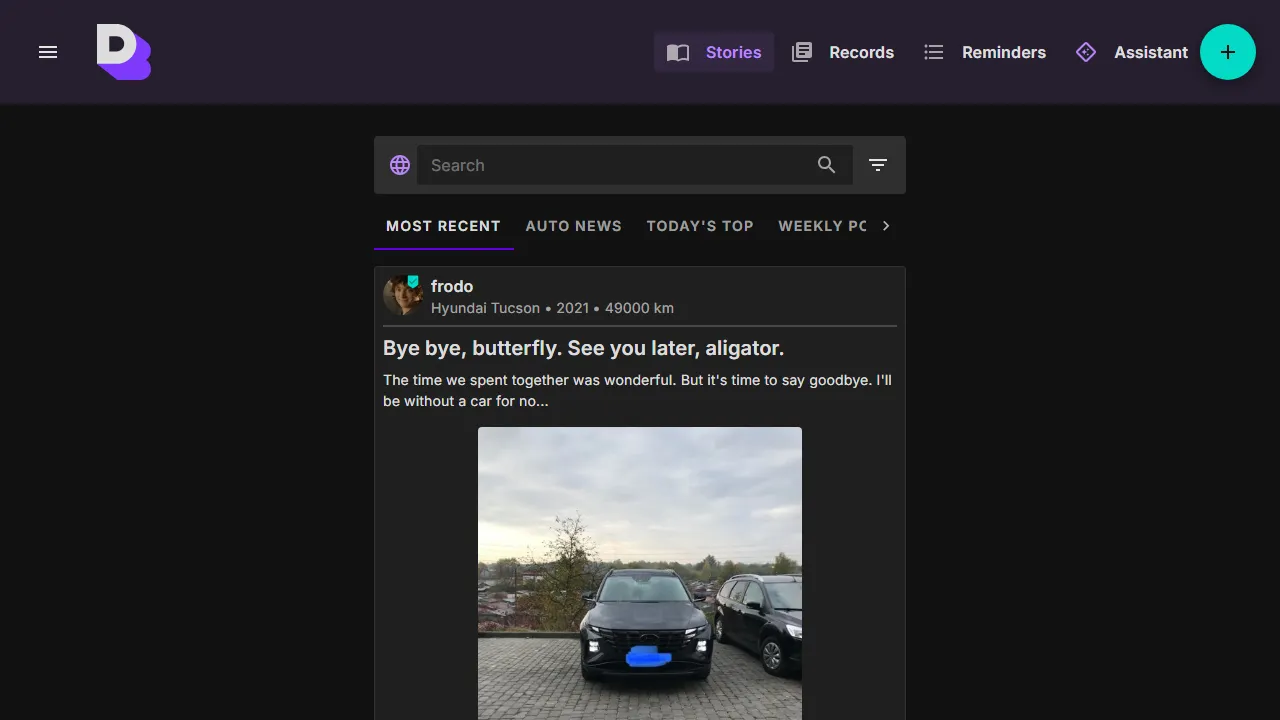Open the globe search-scope selector
This screenshot has height=720, width=1280.
coord(399,164)
